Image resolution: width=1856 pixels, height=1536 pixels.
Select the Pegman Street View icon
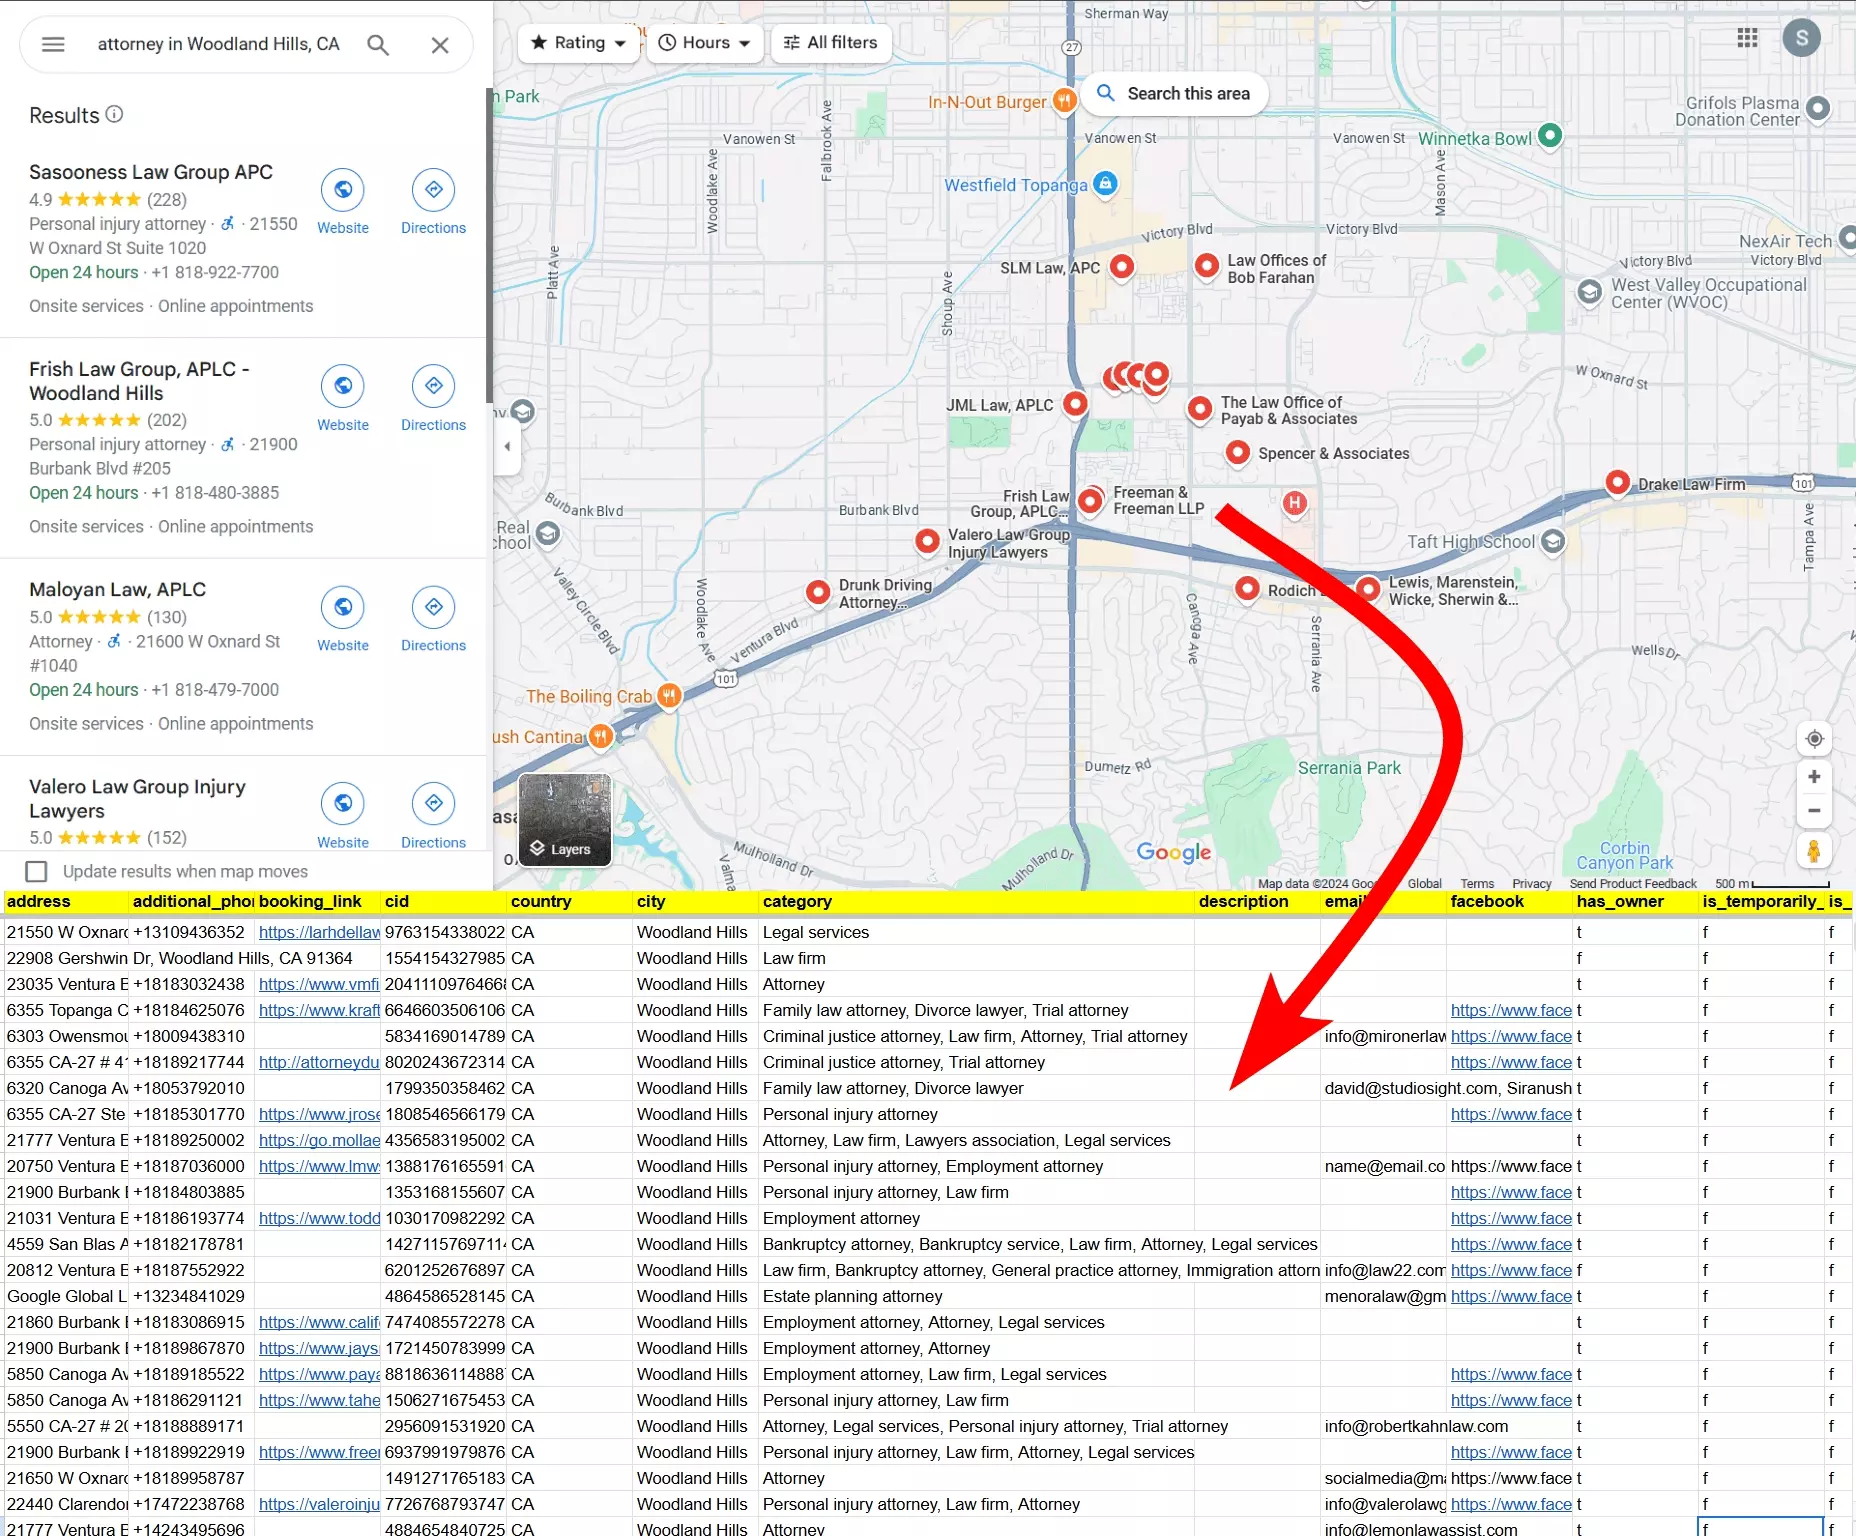[1814, 851]
